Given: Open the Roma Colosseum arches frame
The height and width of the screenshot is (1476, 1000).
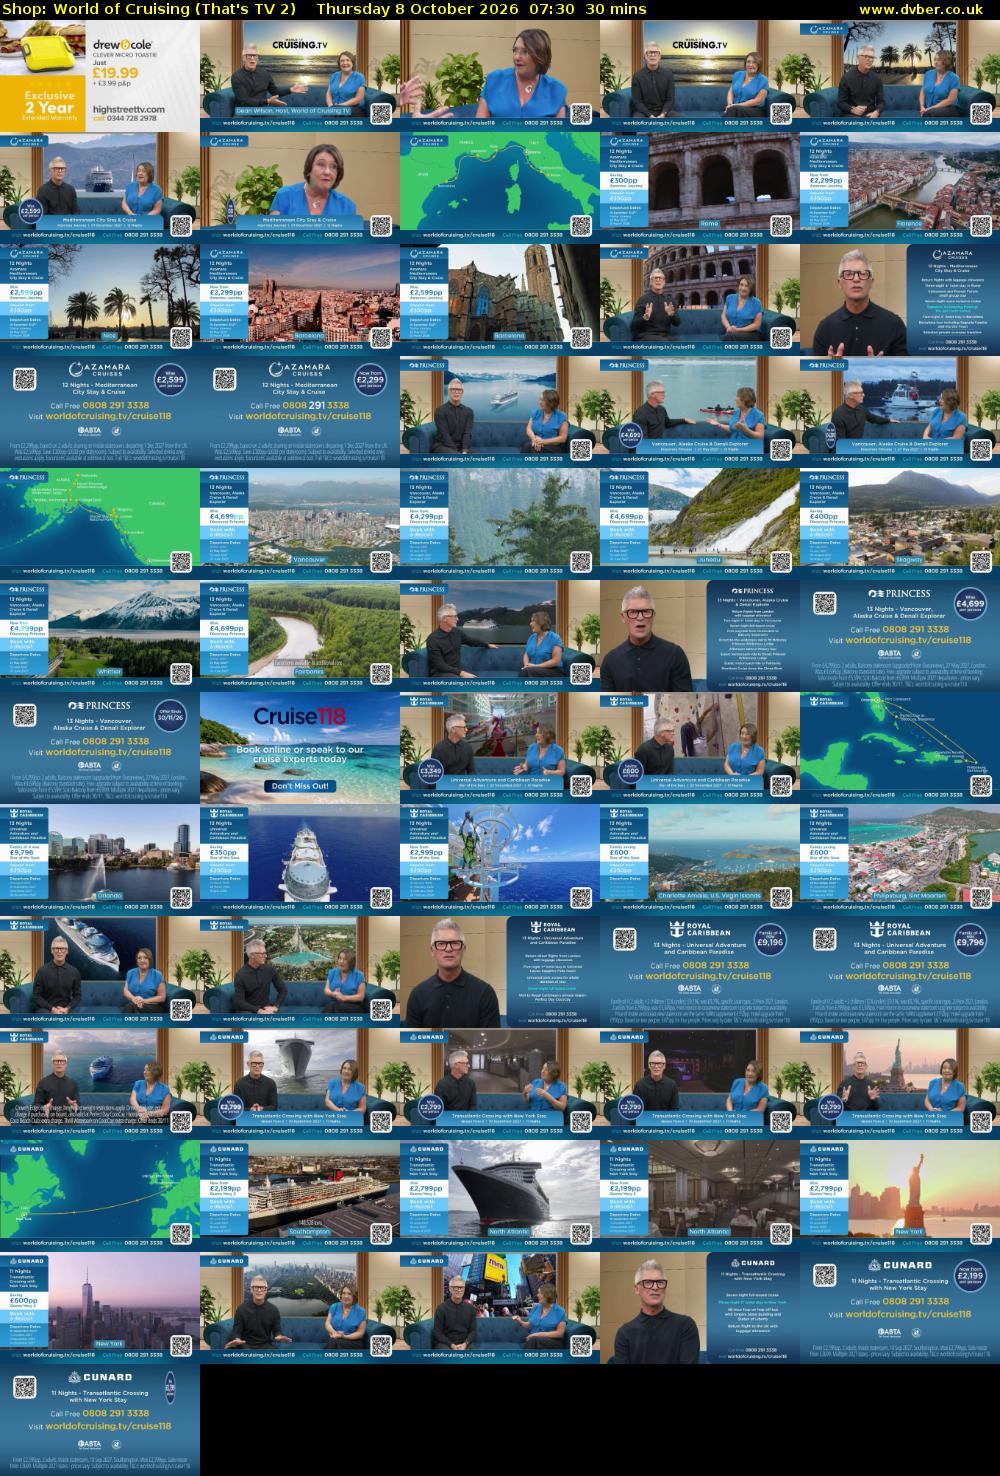Looking at the screenshot, I should point(700,188).
